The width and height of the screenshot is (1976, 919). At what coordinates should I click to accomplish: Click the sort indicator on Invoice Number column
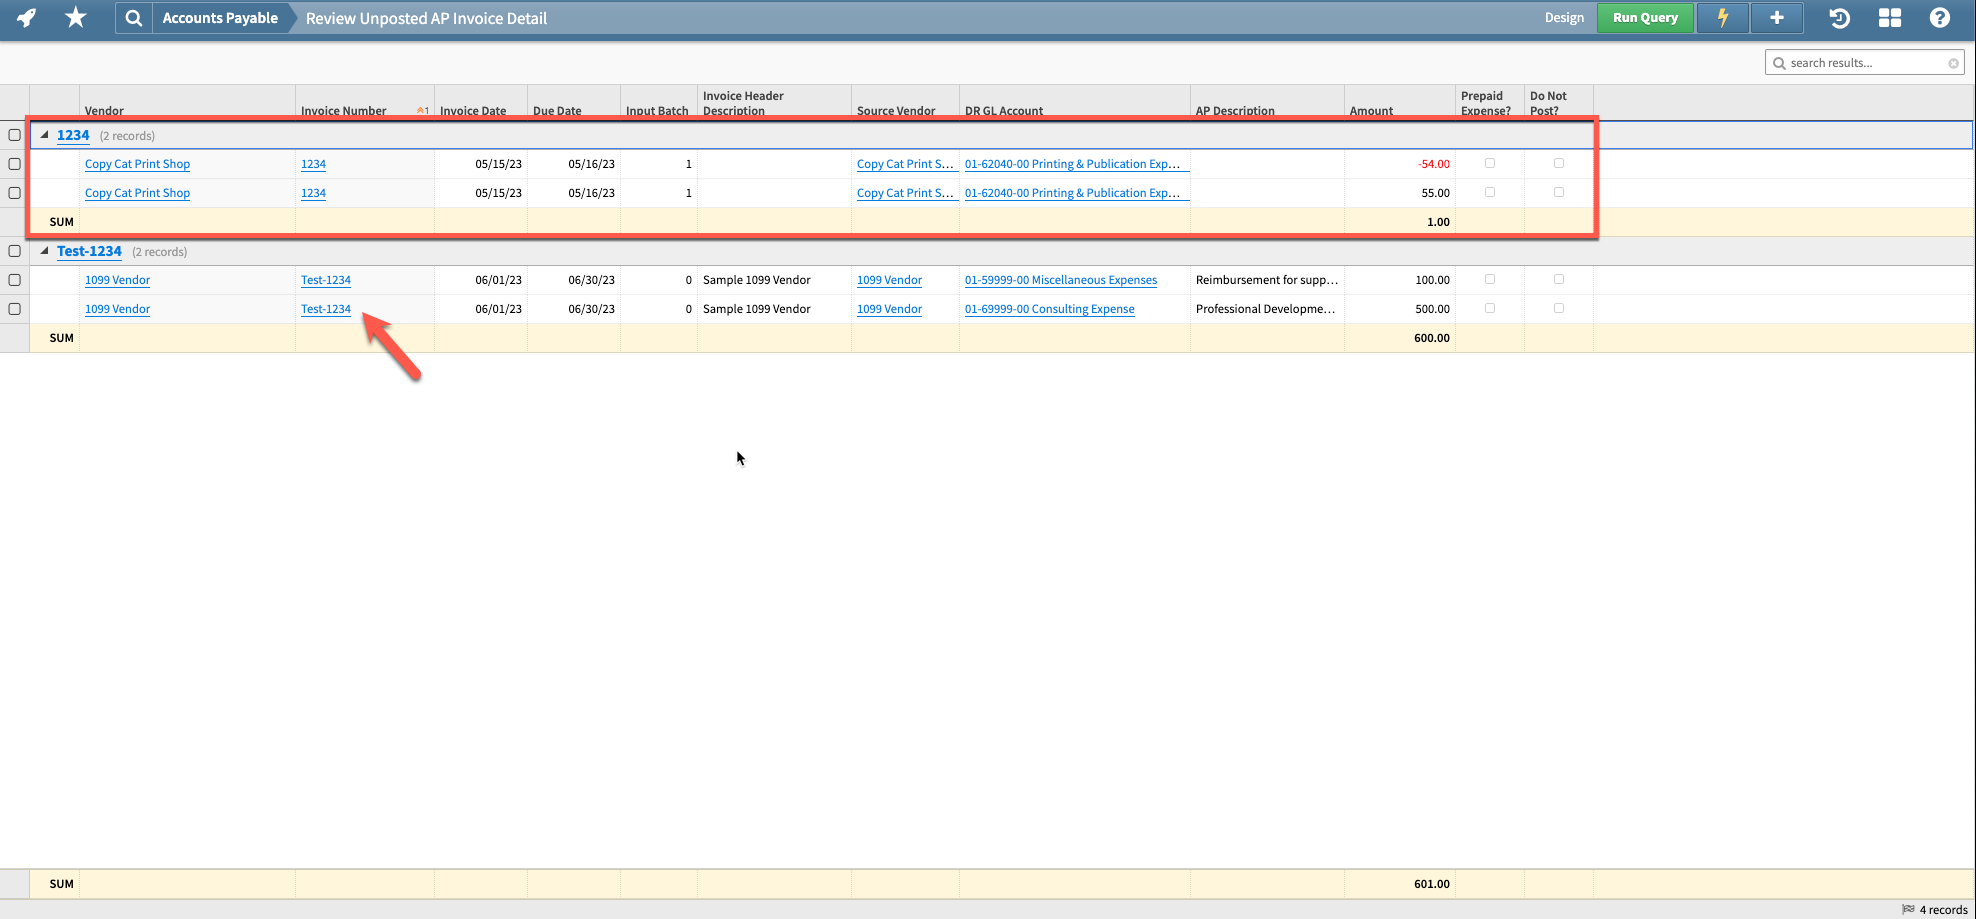pyautogui.click(x=421, y=110)
